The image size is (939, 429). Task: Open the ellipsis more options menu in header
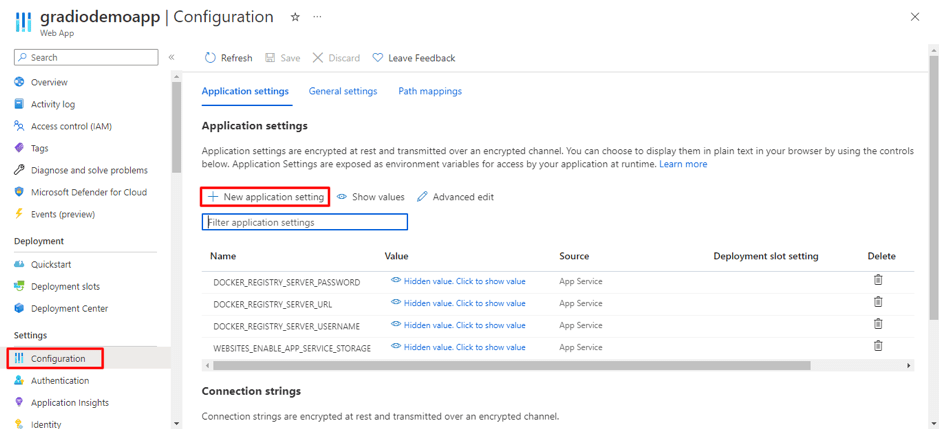(x=318, y=17)
